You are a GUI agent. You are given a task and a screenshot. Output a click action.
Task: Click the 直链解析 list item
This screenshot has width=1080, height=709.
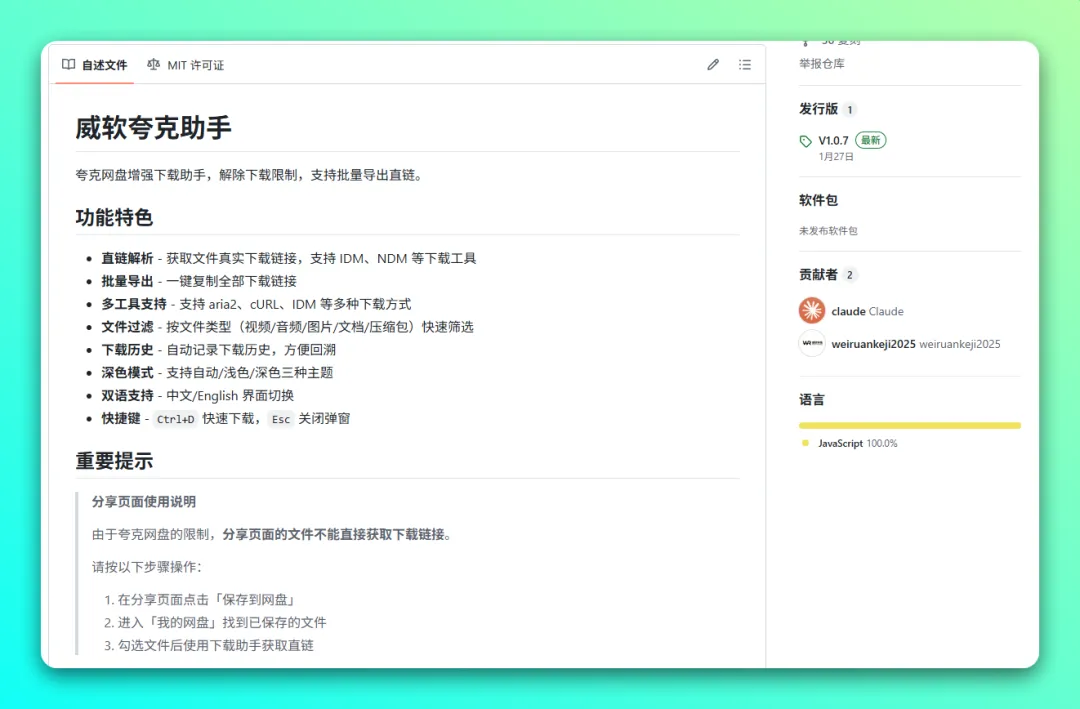click(x=289, y=258)
